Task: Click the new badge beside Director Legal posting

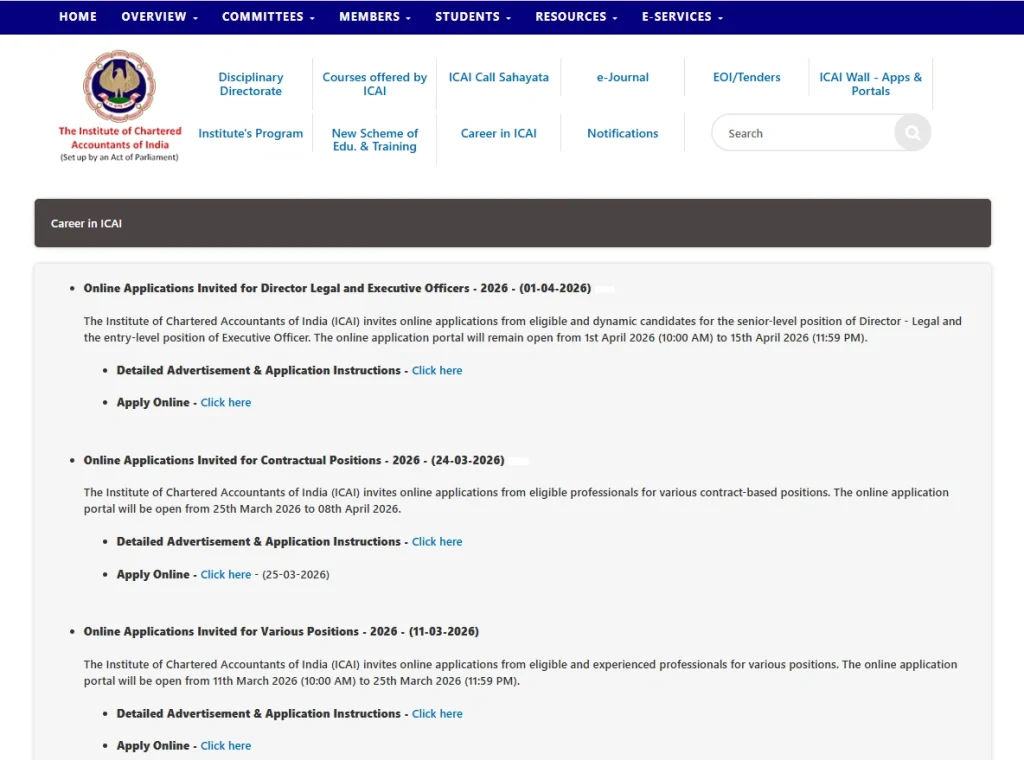Action: point(606,287)
